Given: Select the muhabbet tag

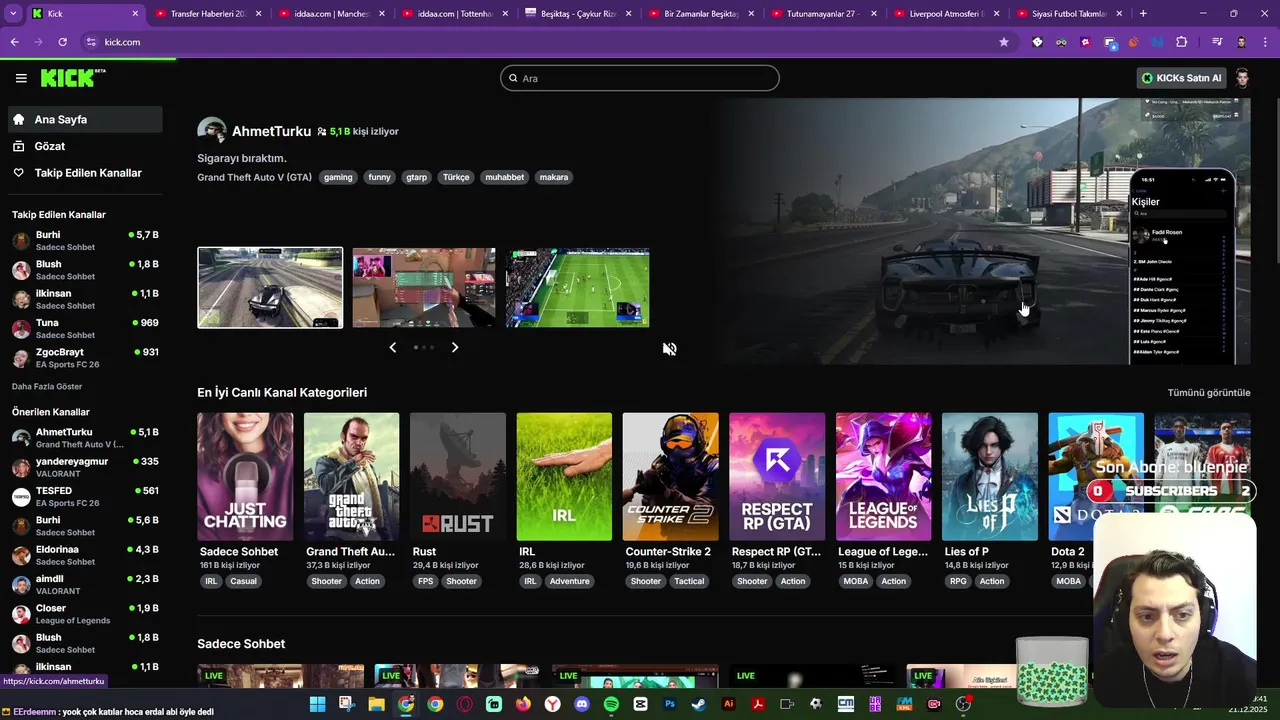Looking at the screenshot, I should (x=504, y=177).
